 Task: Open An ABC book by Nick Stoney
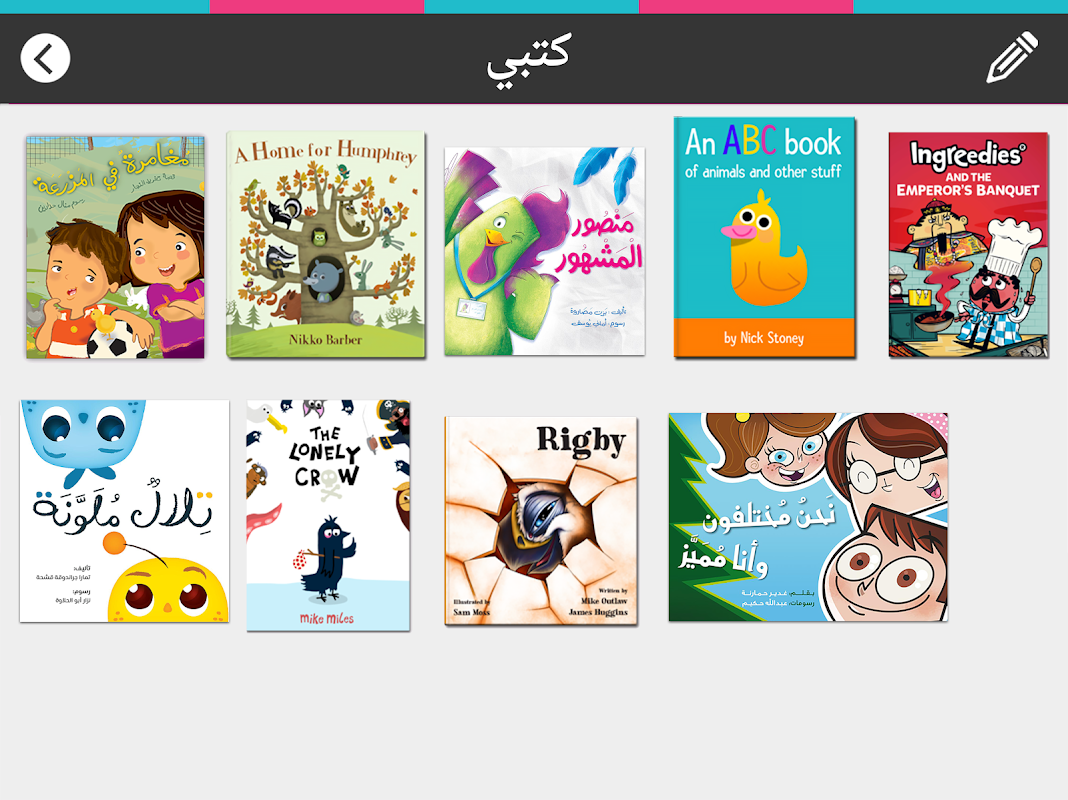(x=764, y=237)
